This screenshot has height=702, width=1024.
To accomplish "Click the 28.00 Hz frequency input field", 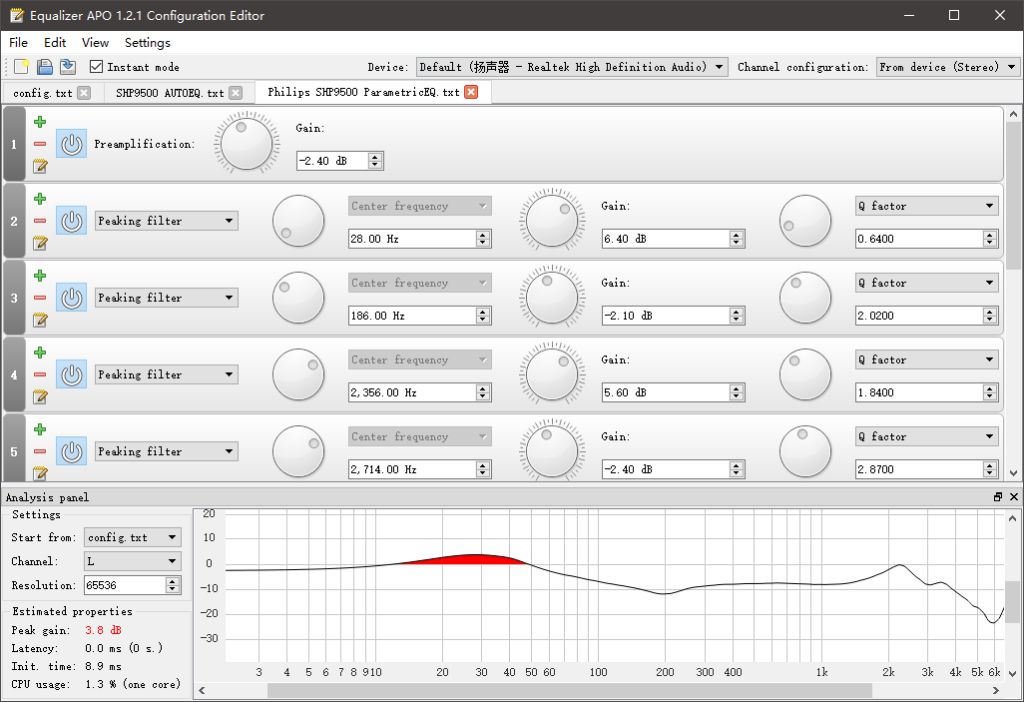I will [x=411, y=239].
